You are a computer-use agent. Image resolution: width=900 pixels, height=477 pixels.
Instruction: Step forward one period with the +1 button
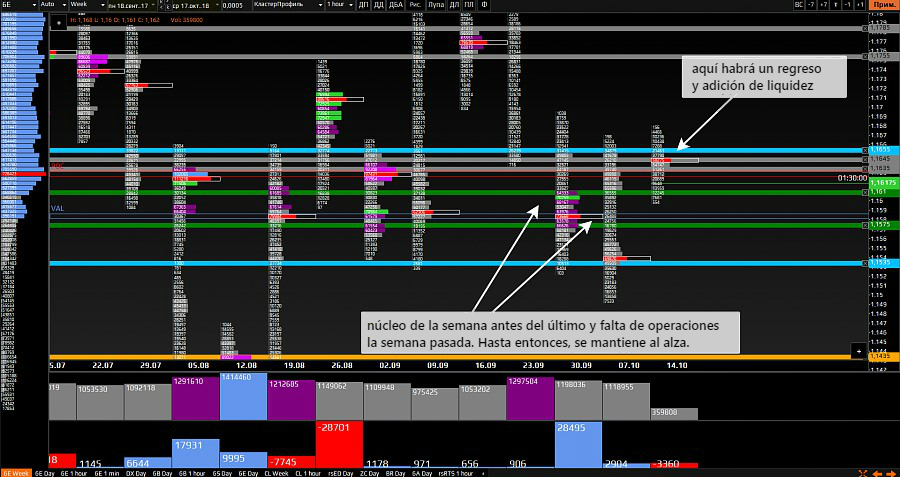click(860, 5)
